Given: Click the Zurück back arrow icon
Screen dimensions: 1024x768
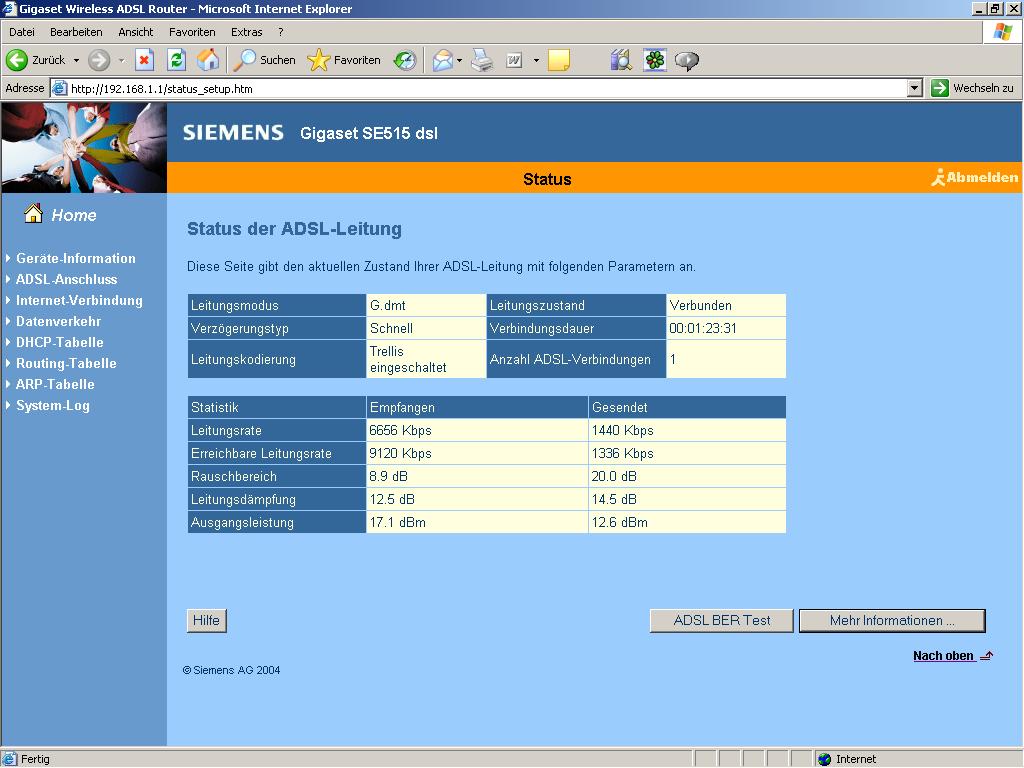Looking at the screenshot, I should pyautogui.click(x=16, y=60).
